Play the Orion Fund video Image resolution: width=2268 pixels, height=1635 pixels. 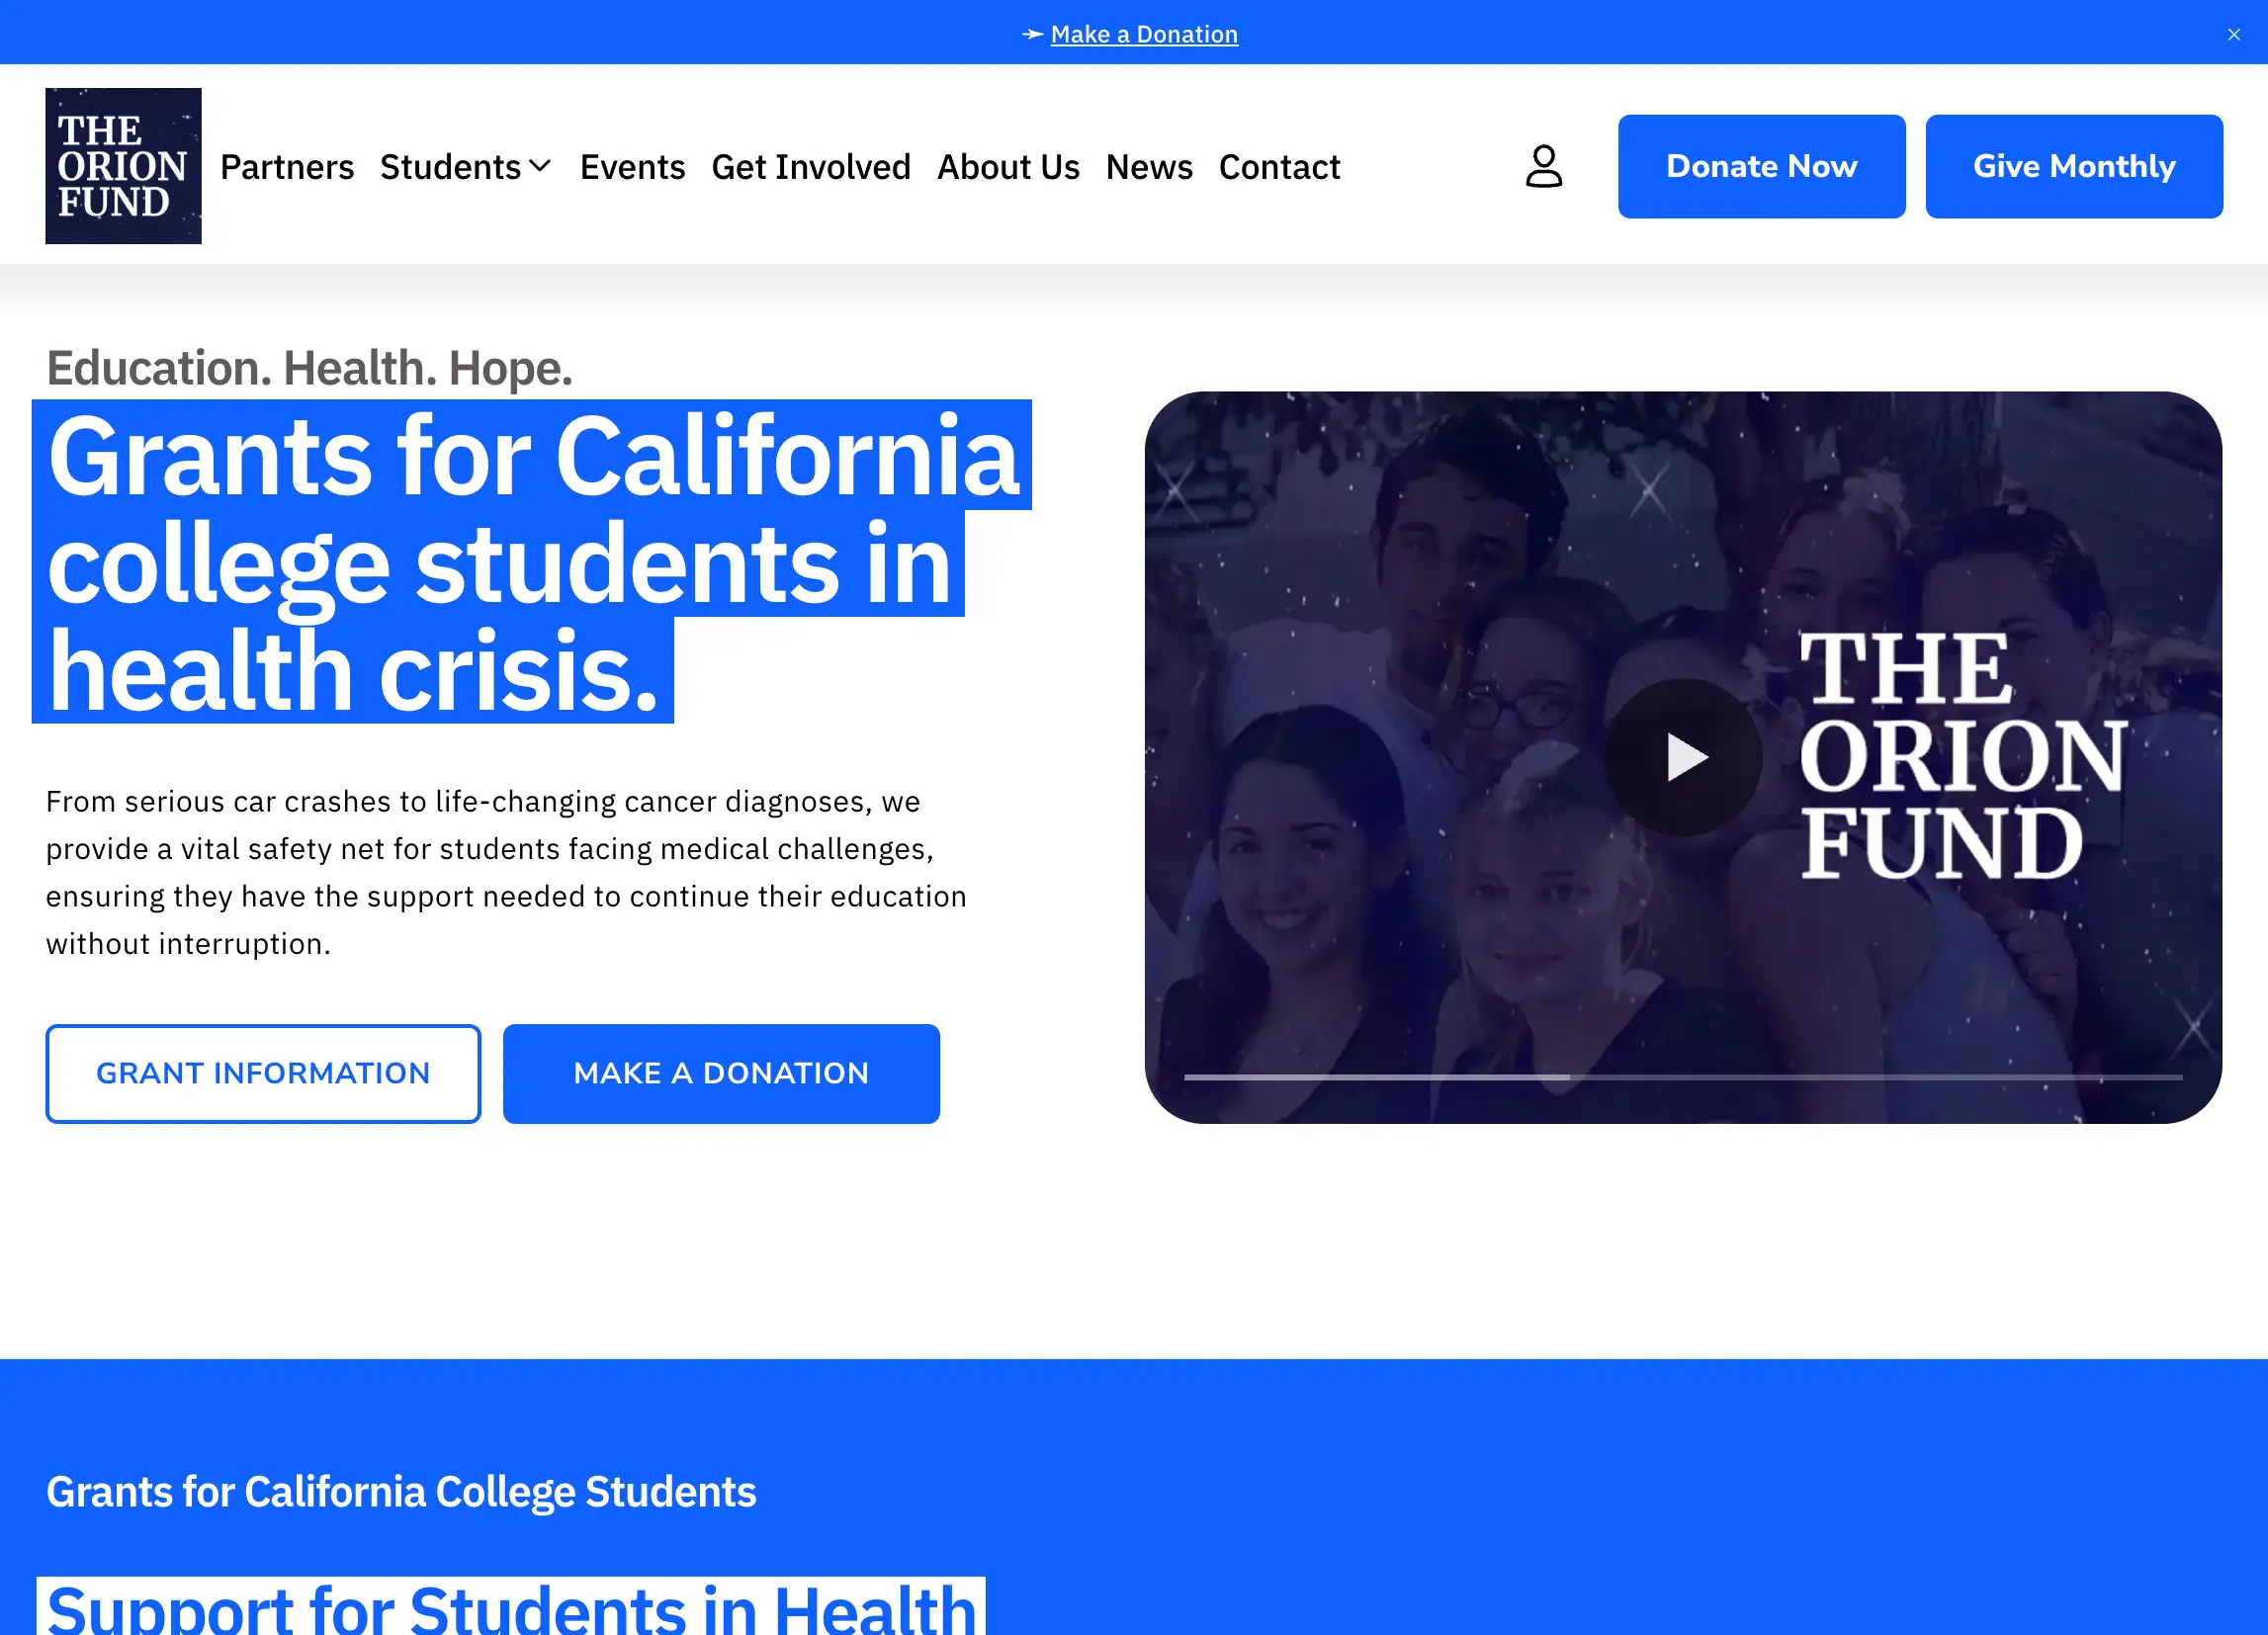pos(1683,757)
